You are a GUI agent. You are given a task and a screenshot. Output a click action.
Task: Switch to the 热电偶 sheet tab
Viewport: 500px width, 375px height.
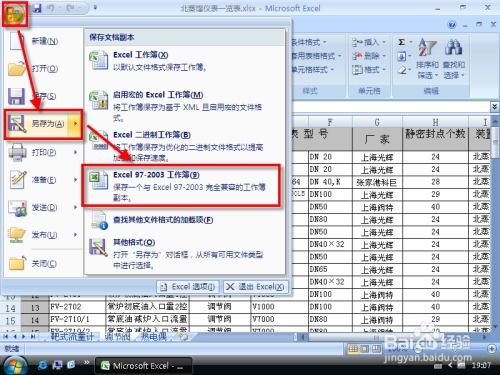tap(153, 337)
